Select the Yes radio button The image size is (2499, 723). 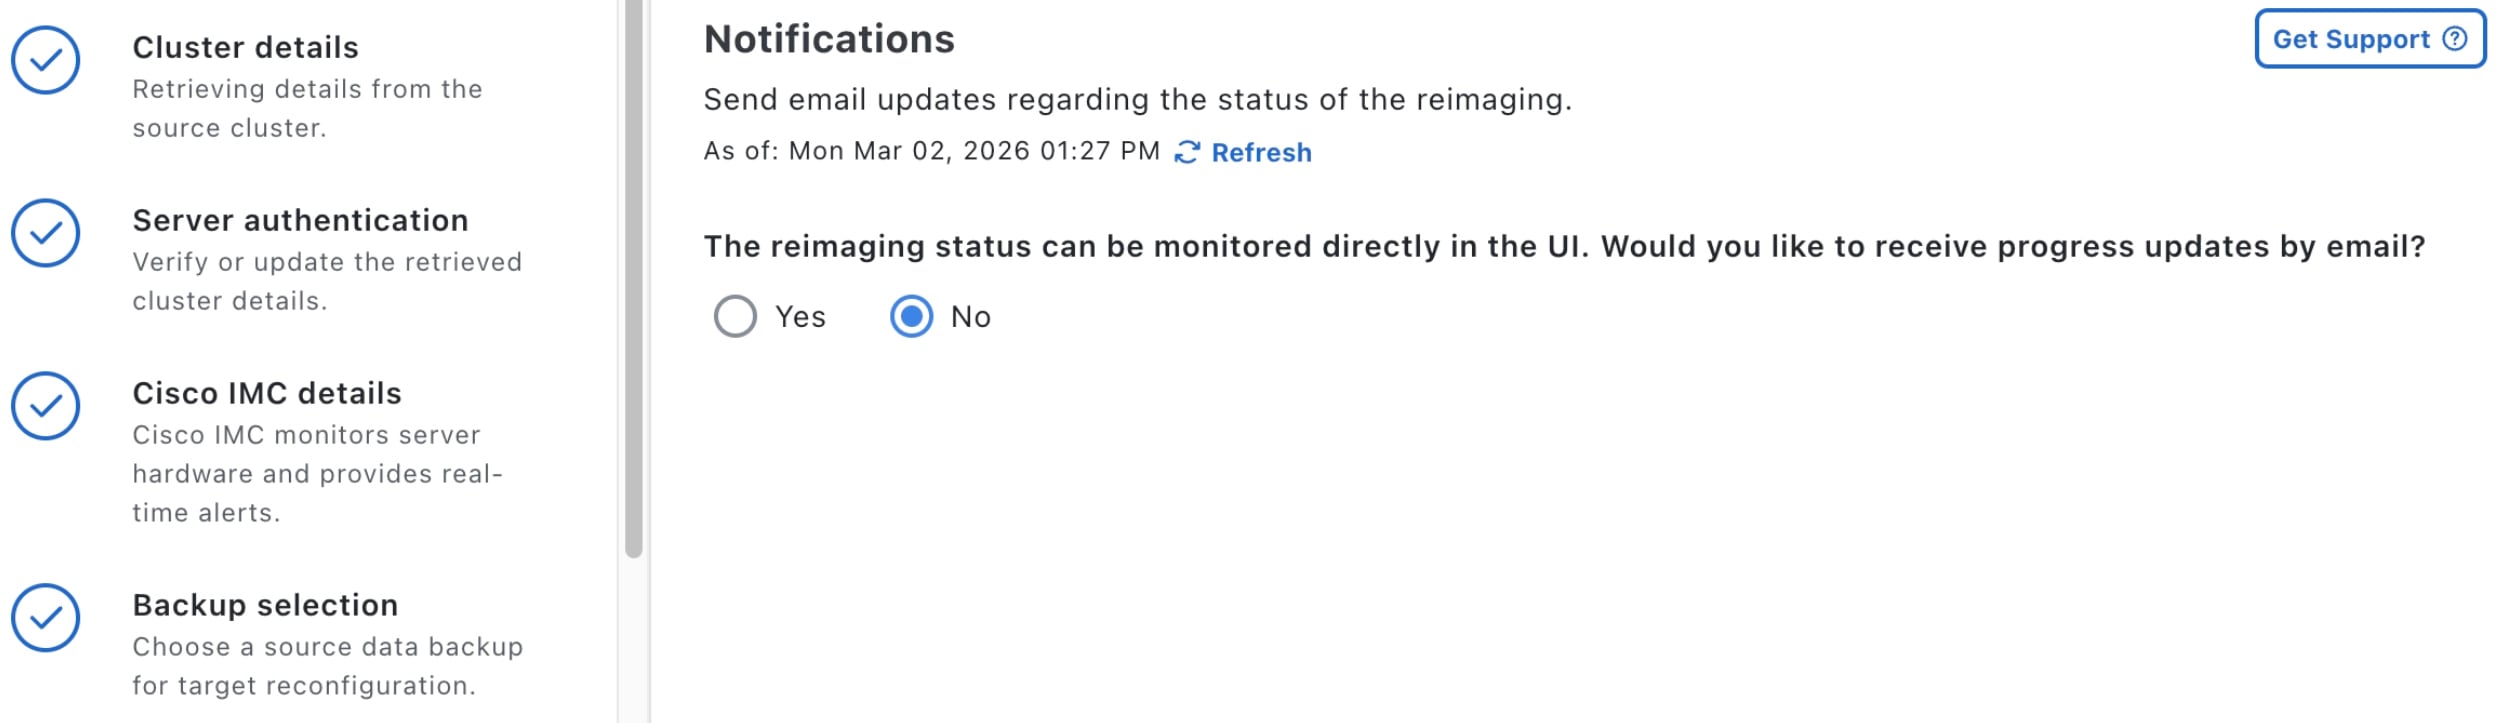(735, 317)
